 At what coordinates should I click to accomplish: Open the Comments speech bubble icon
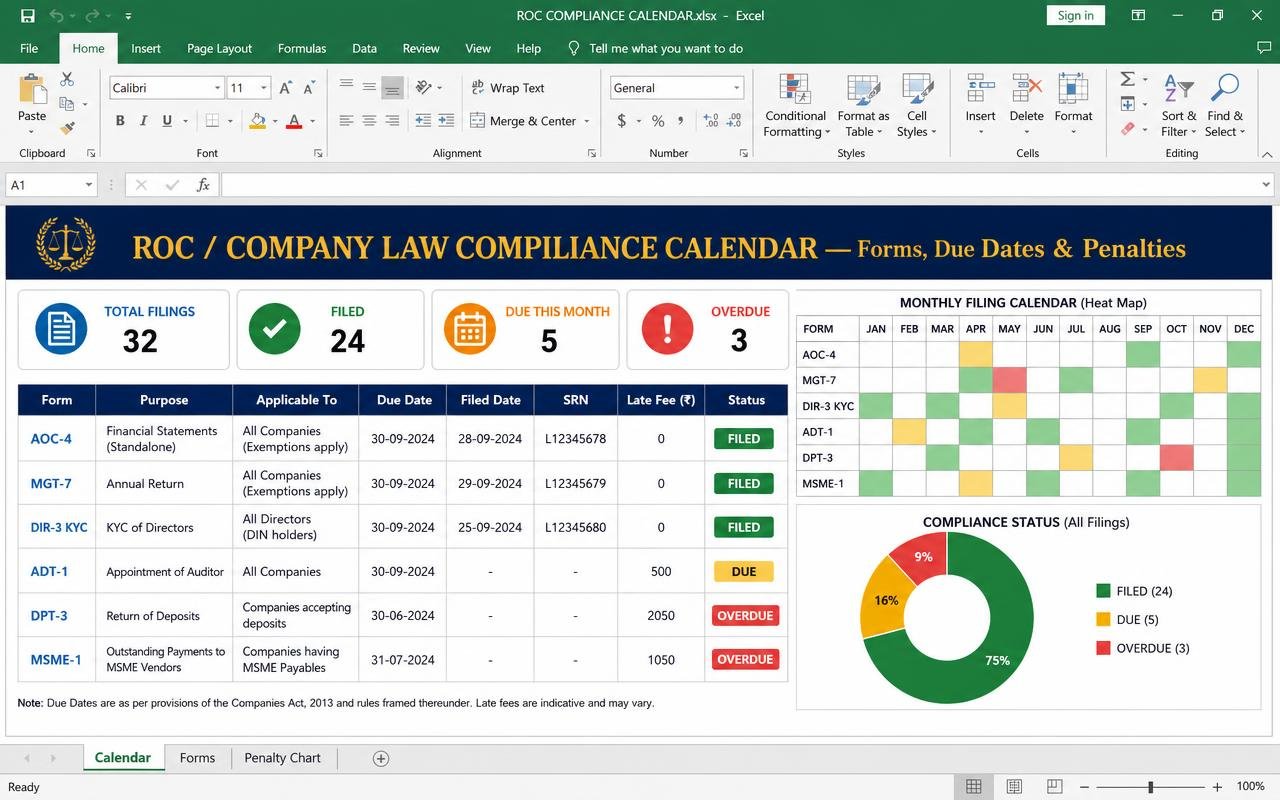coord(1264,48)
